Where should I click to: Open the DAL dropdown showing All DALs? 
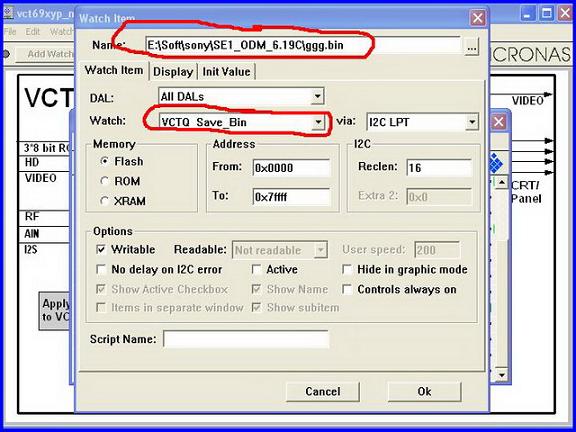(317, 97)
